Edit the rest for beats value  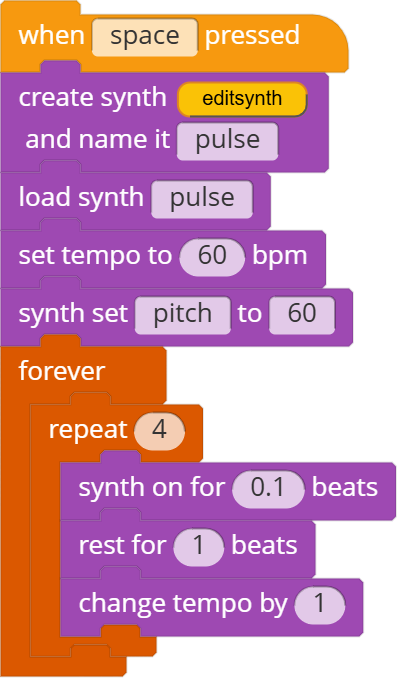[198, 547]
